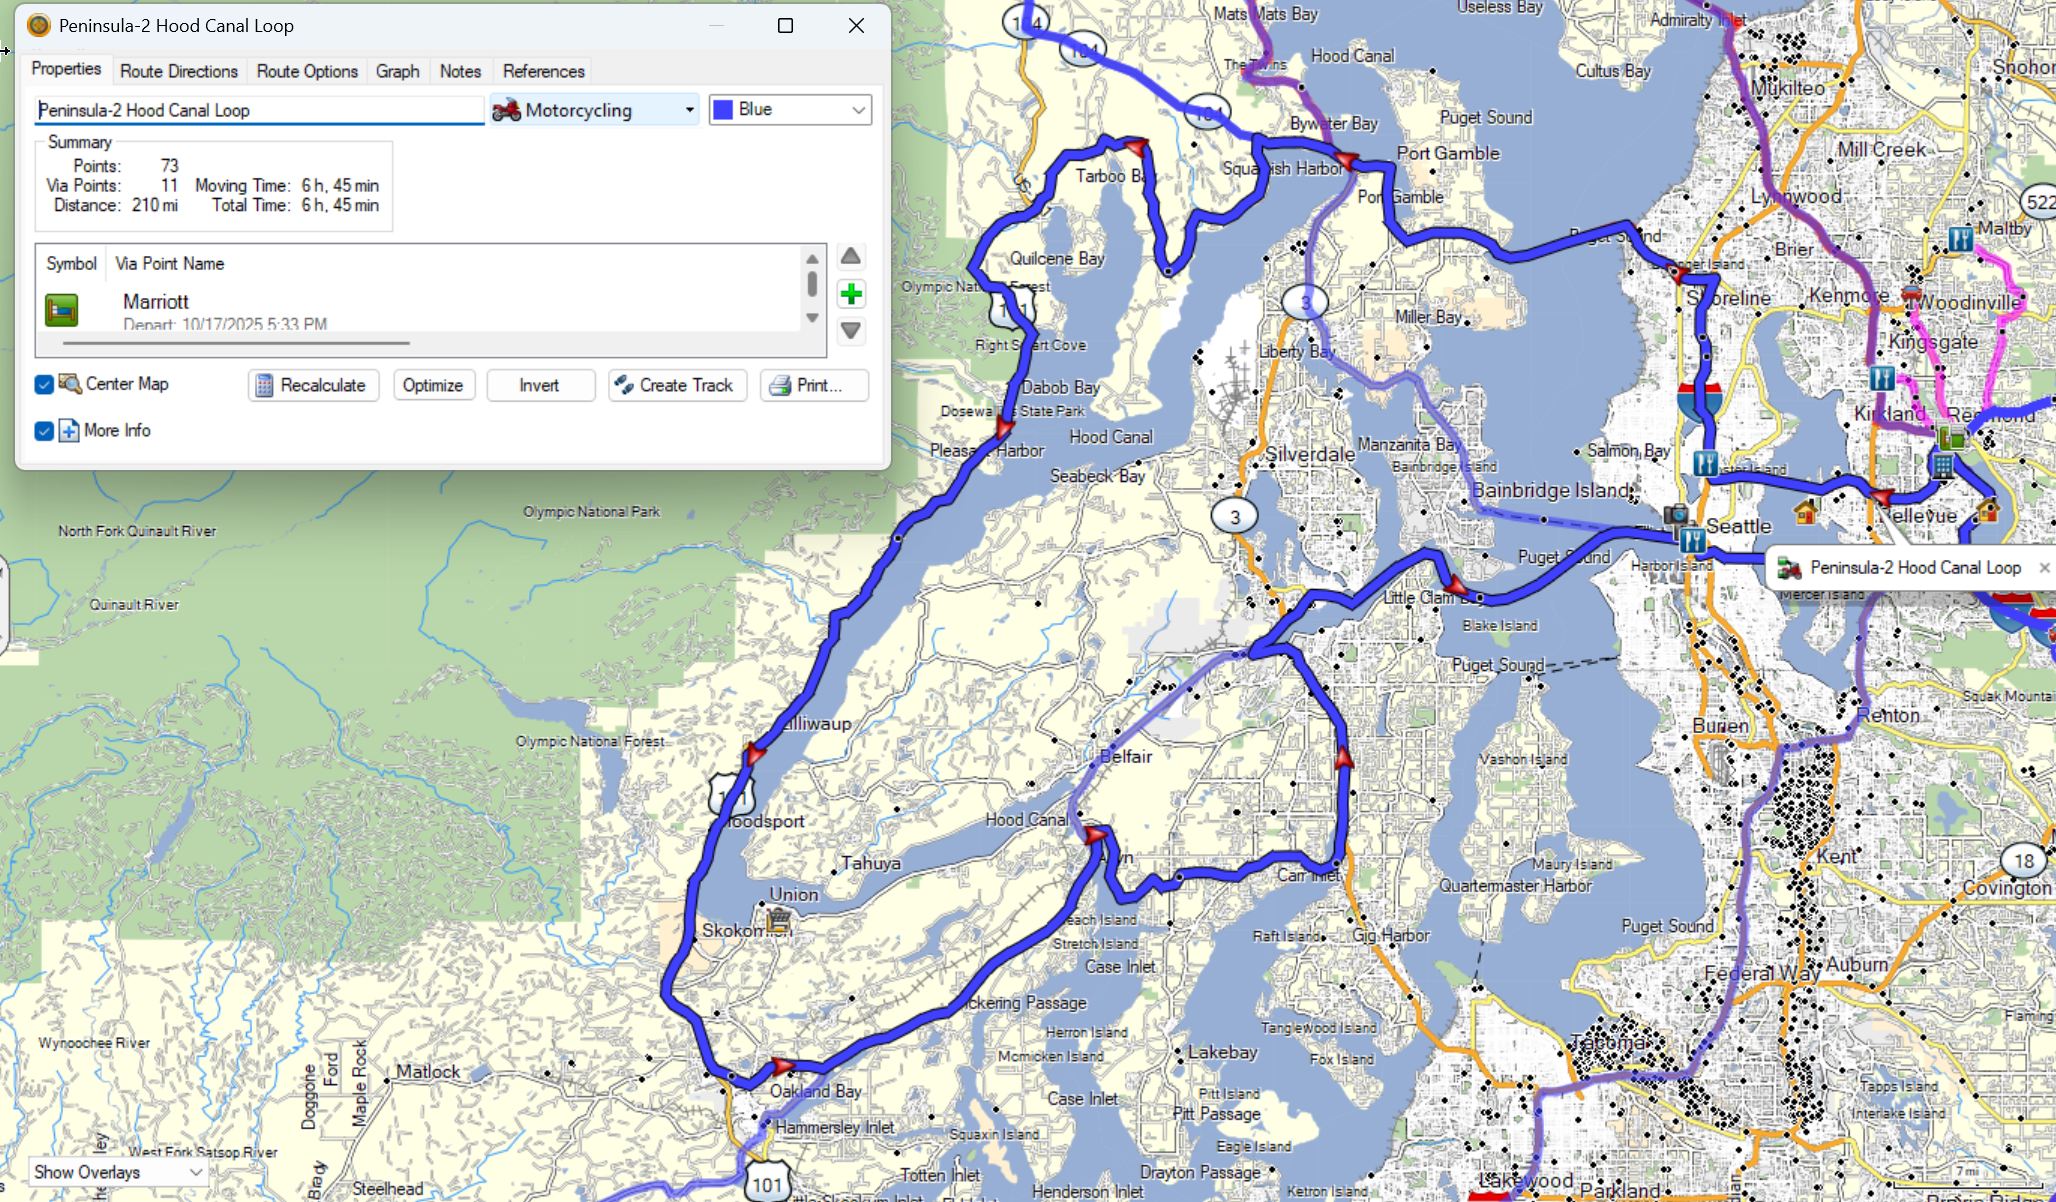Close the Peninsula-2 Hood Canal Loop map tooltip
Image resolution: width=2056 pixels, height=1202 pixels.
coord(2044,567)
